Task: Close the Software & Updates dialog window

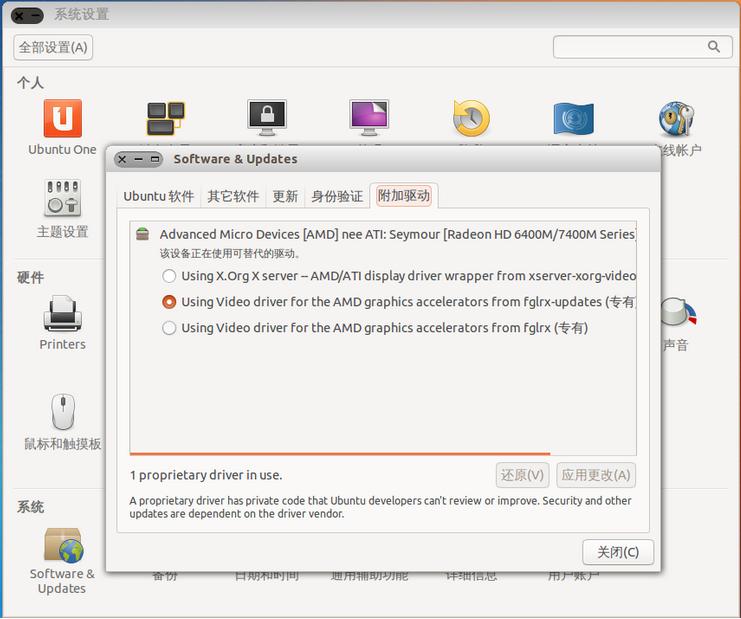Action: pyautogui.click(x=122, y=159)
